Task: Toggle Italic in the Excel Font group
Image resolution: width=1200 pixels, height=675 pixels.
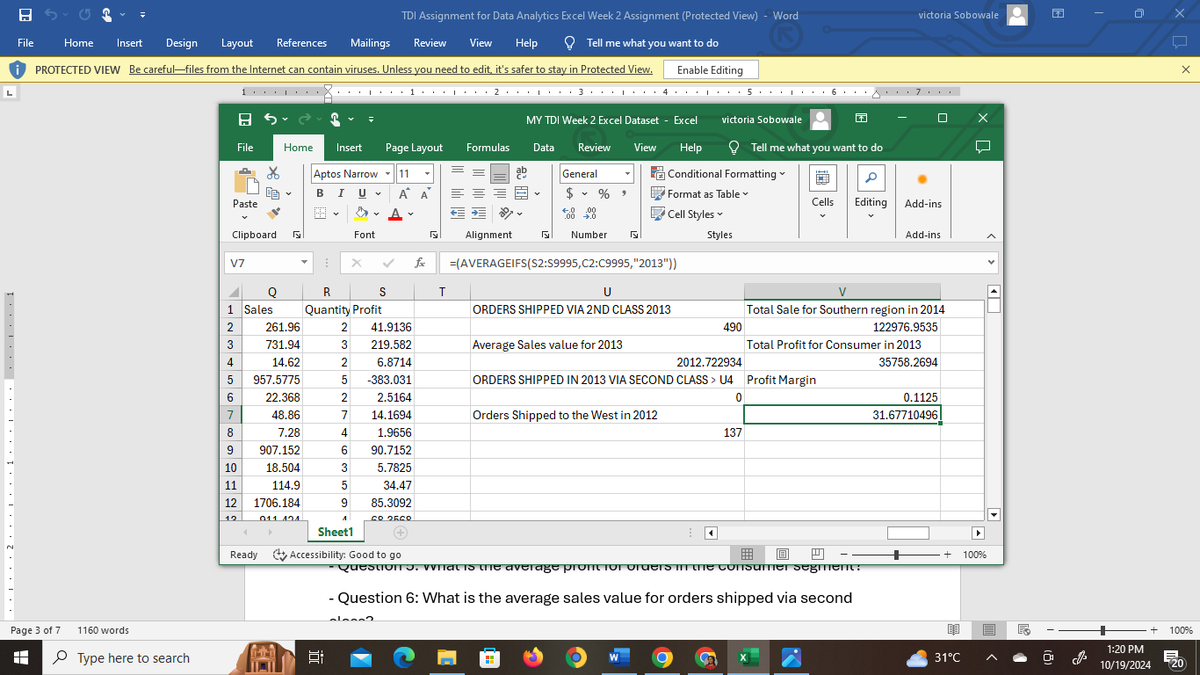Action: click(339, 193)
